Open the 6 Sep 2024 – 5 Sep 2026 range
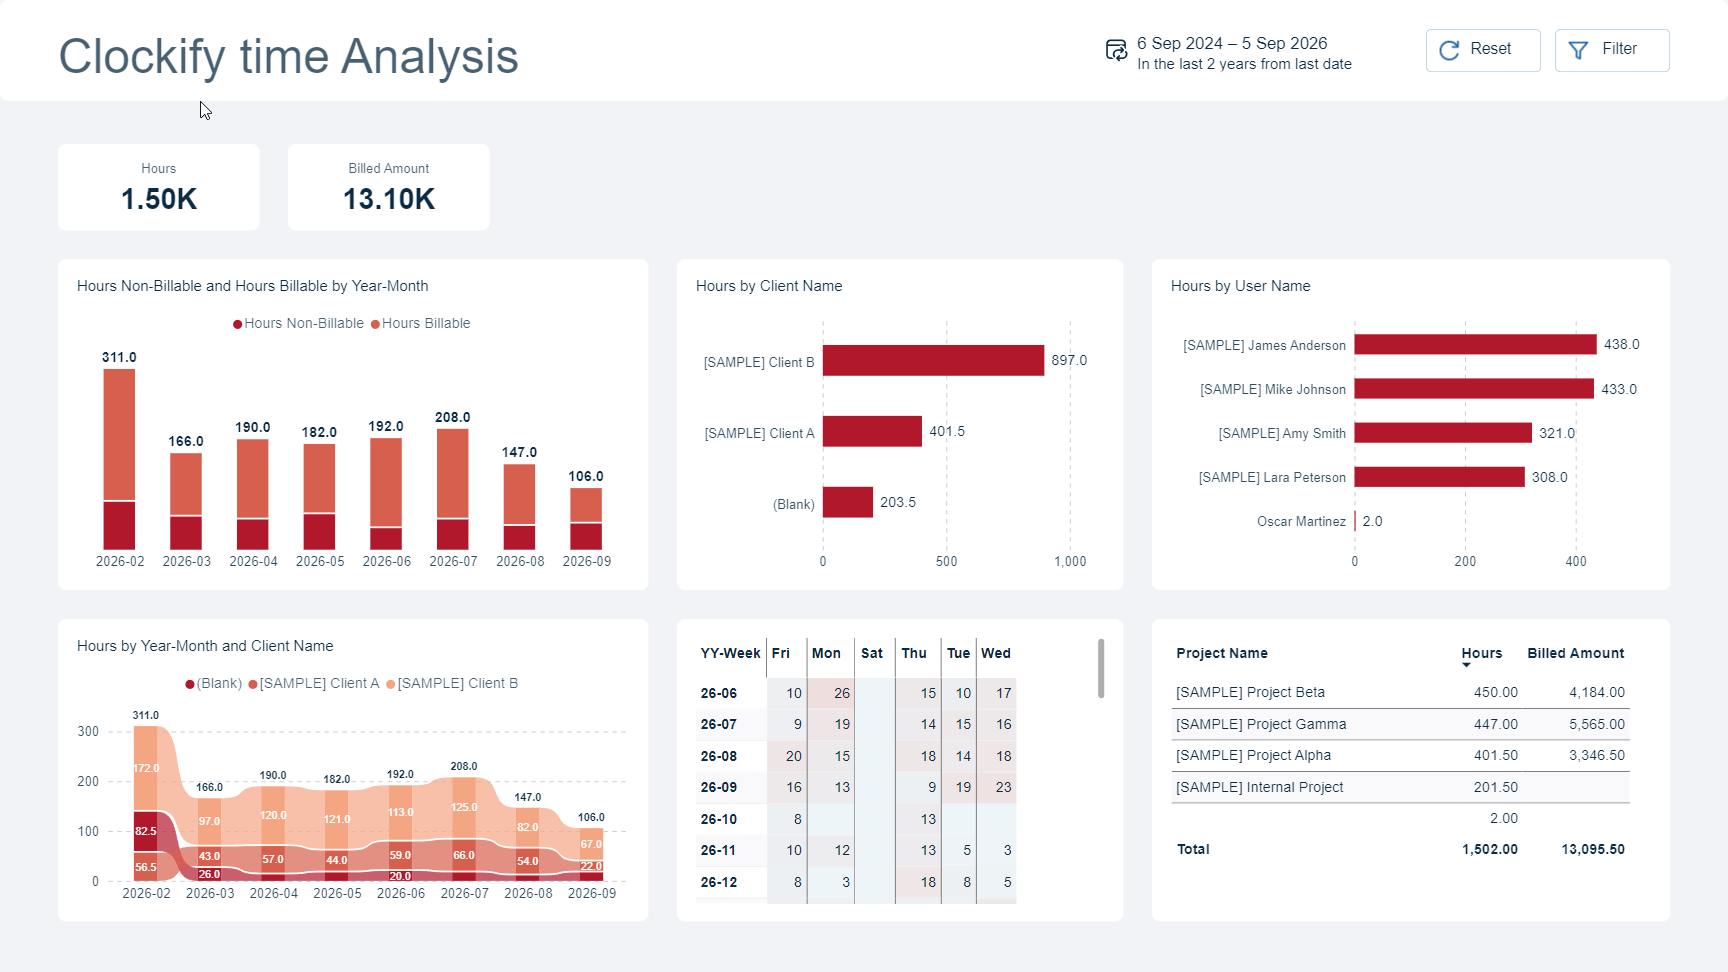 [1232, 43]
